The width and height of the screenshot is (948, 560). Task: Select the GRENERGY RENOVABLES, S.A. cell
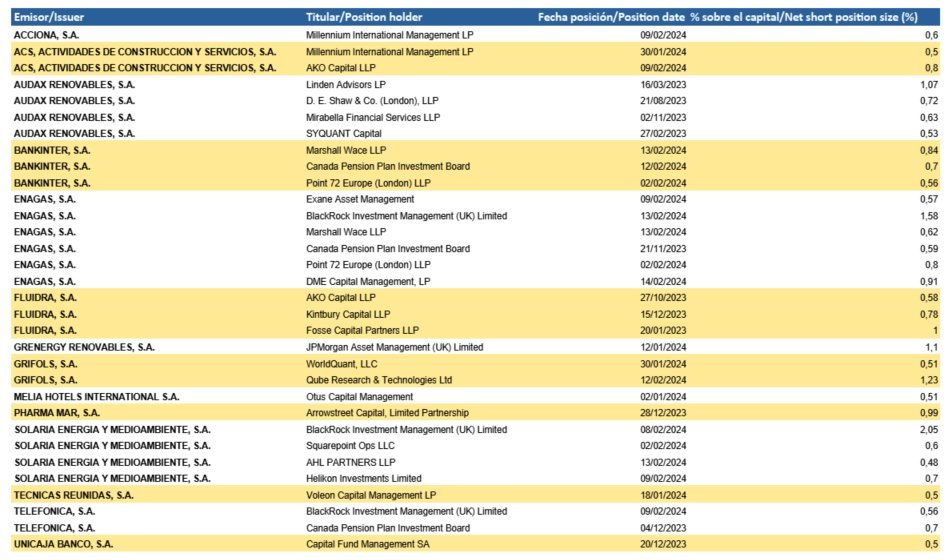84,347
